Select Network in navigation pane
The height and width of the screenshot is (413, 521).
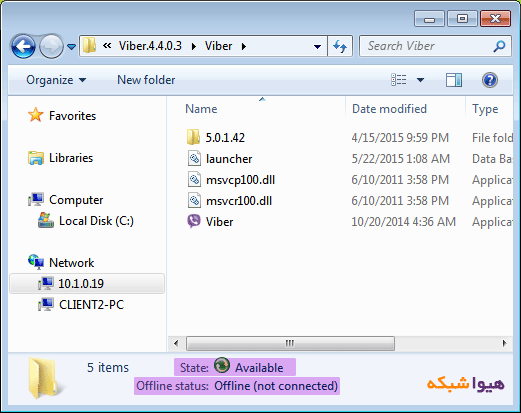72,263
